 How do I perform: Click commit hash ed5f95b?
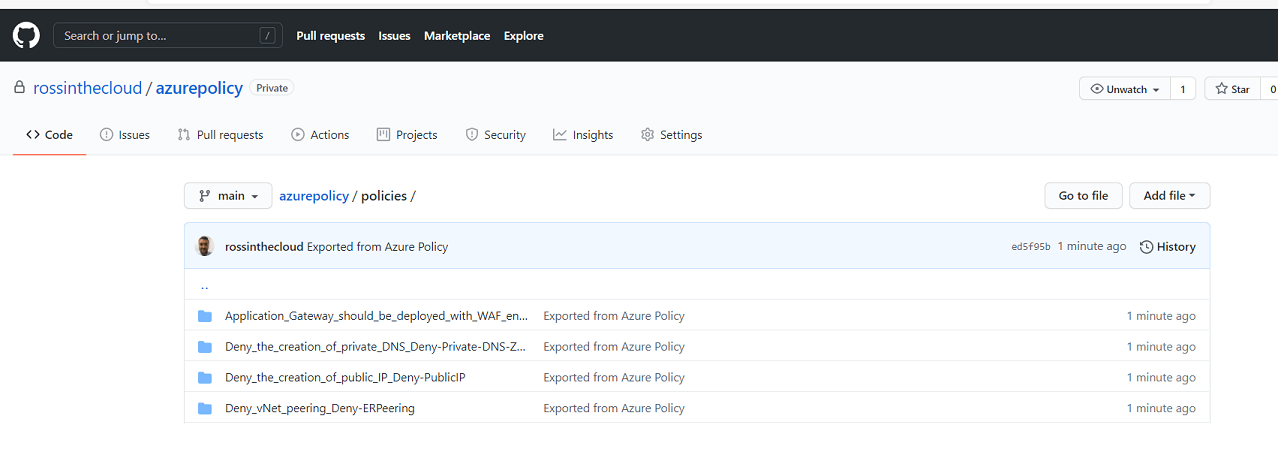pyautogui.click(x=1031, y=246)
